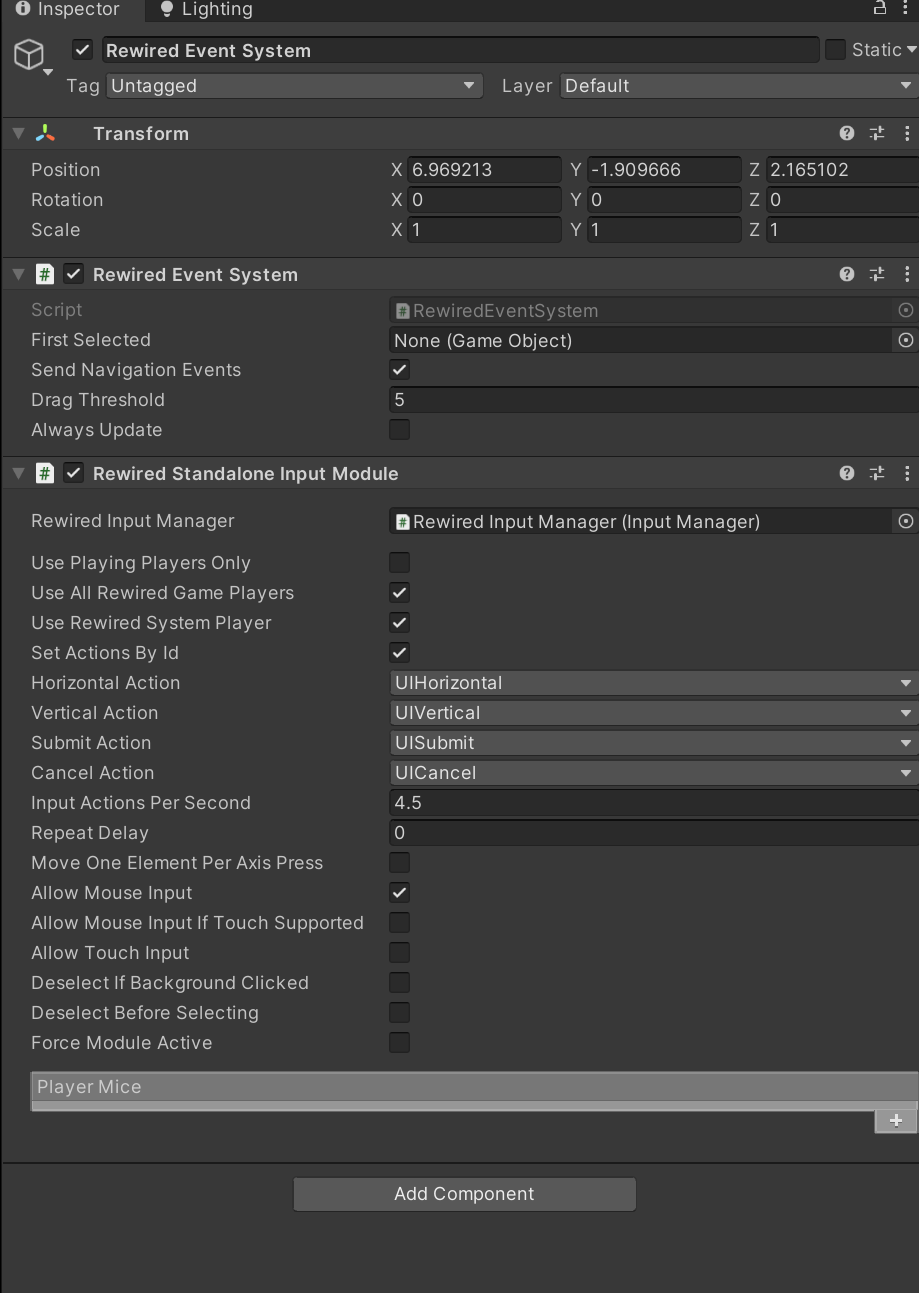
Task: Click the Transform component axes icon
Action: pyautogui.click(x=45, y=133)
